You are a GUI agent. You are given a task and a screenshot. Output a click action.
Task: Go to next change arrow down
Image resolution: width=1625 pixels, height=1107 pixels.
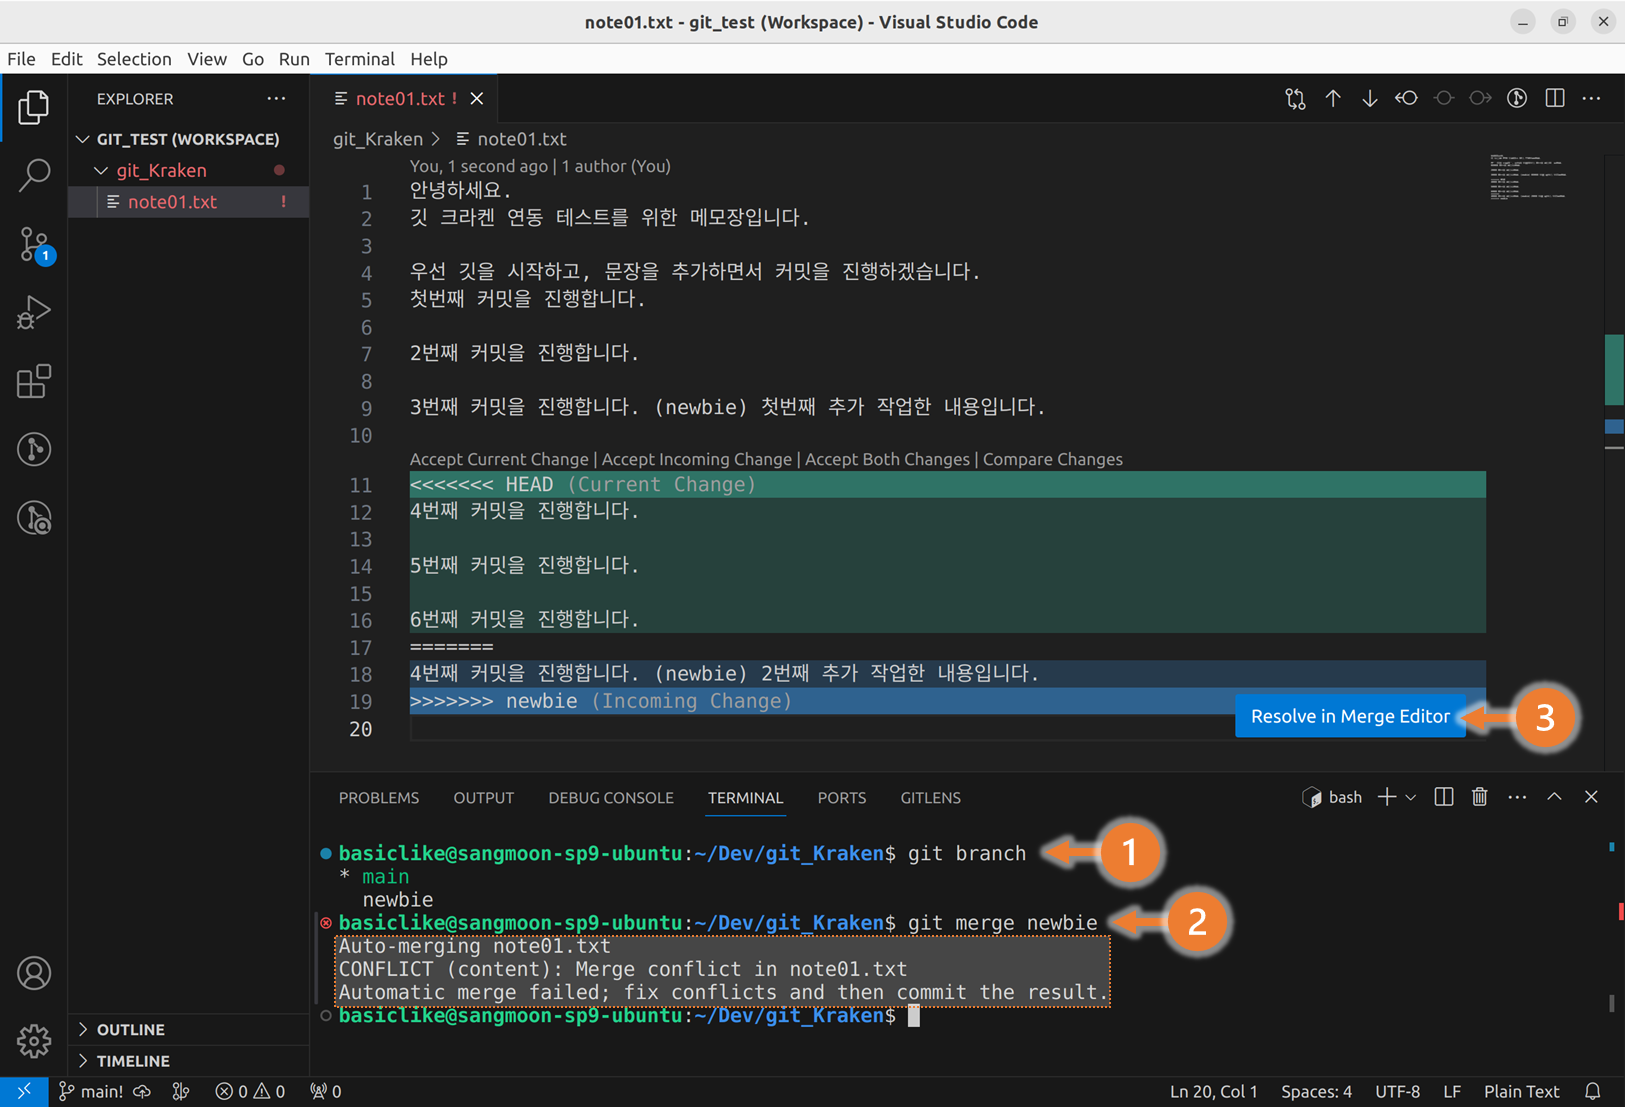point(1369,98)
